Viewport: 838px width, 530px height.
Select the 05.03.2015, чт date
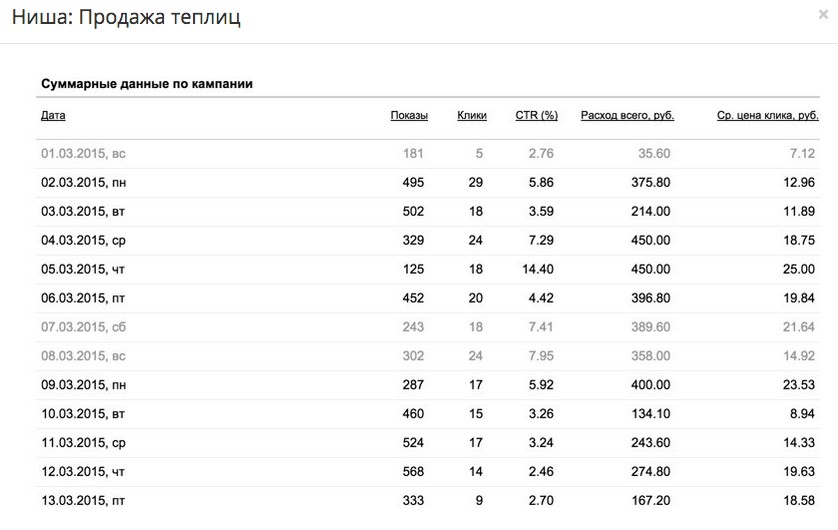[83, 269]
